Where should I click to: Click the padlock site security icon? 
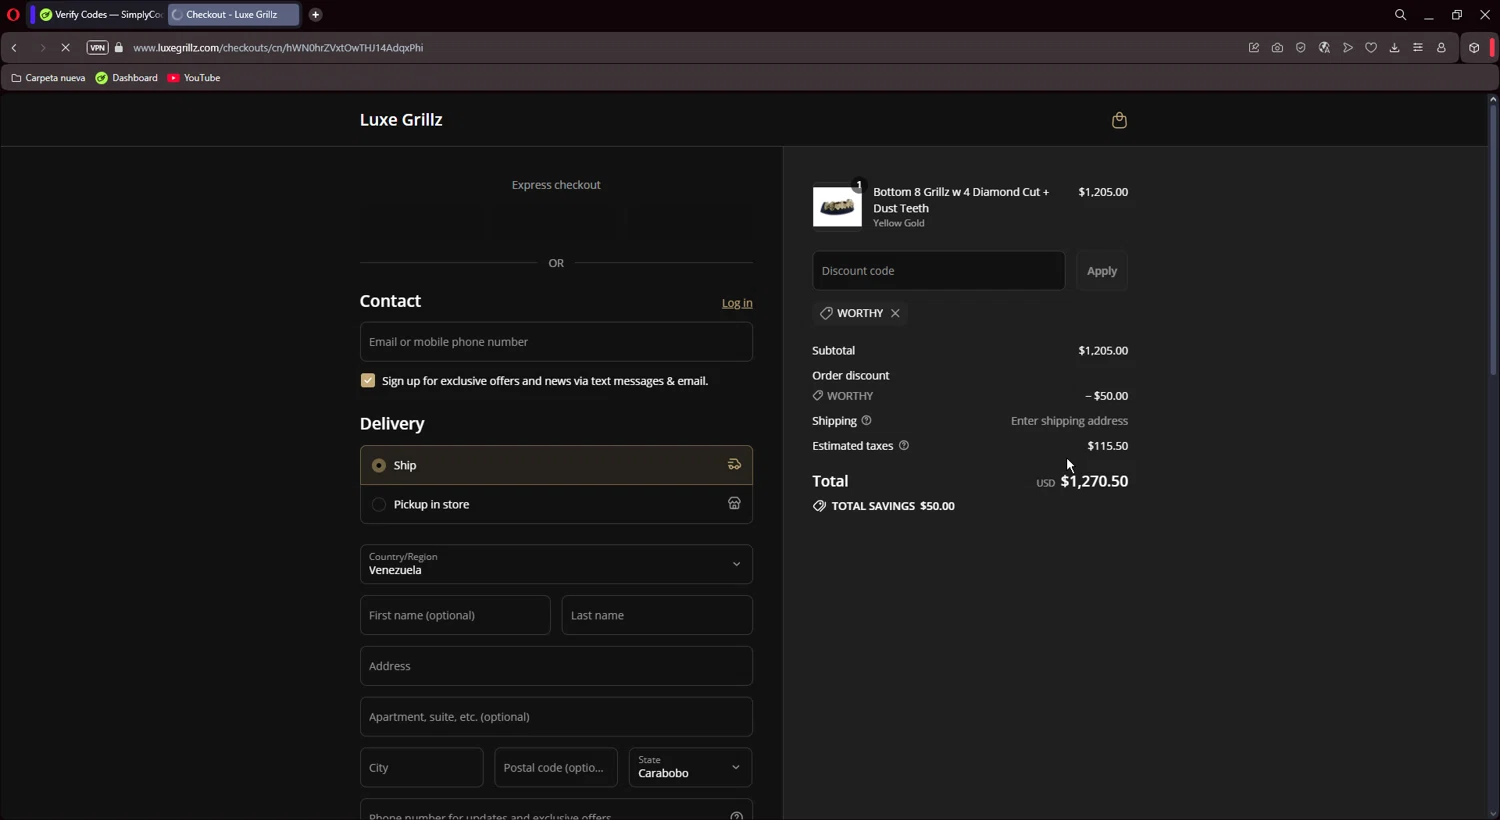[x=119, y=48]
